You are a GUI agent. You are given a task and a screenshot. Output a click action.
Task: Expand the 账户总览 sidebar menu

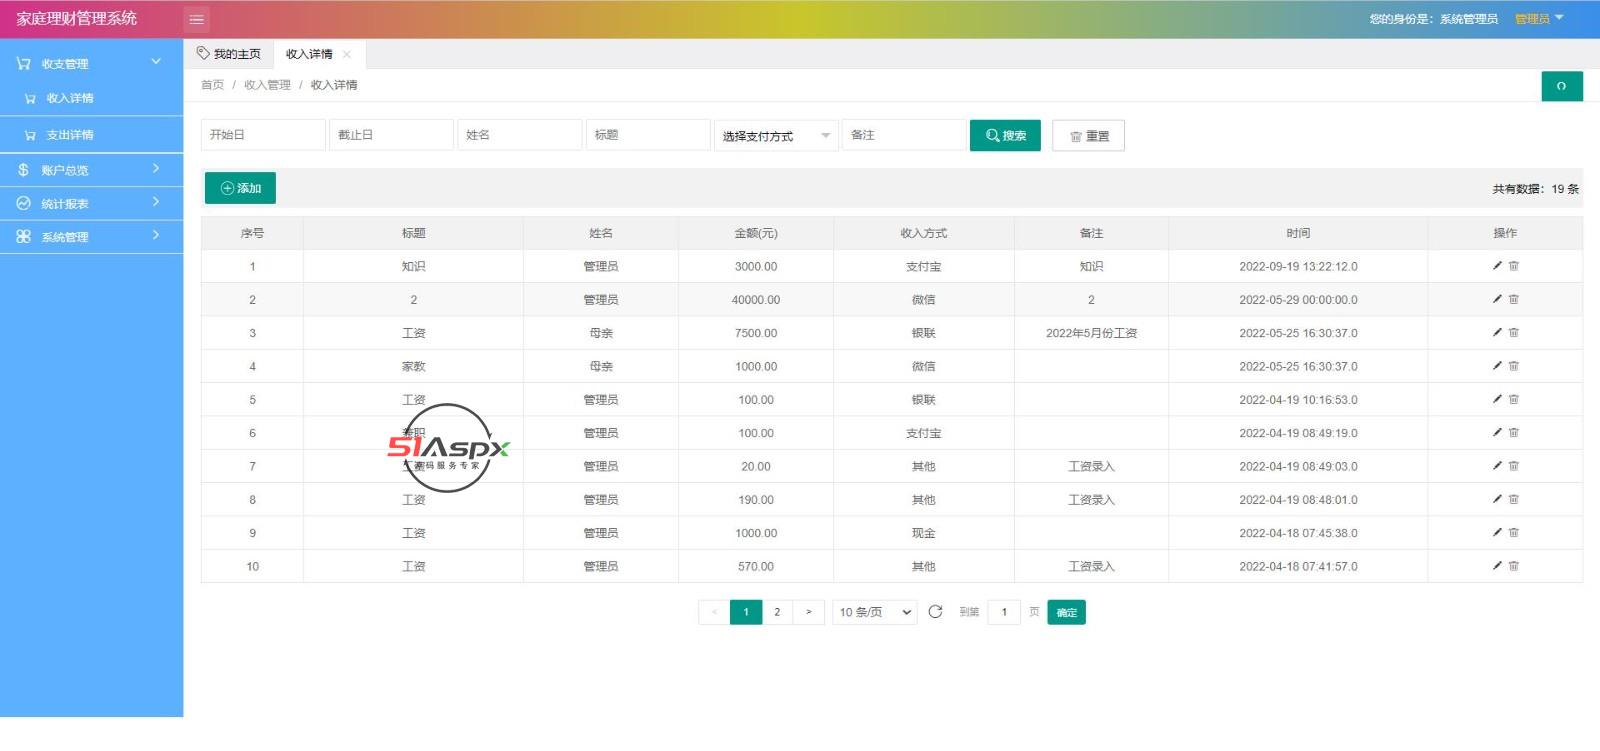pos(91,170)
